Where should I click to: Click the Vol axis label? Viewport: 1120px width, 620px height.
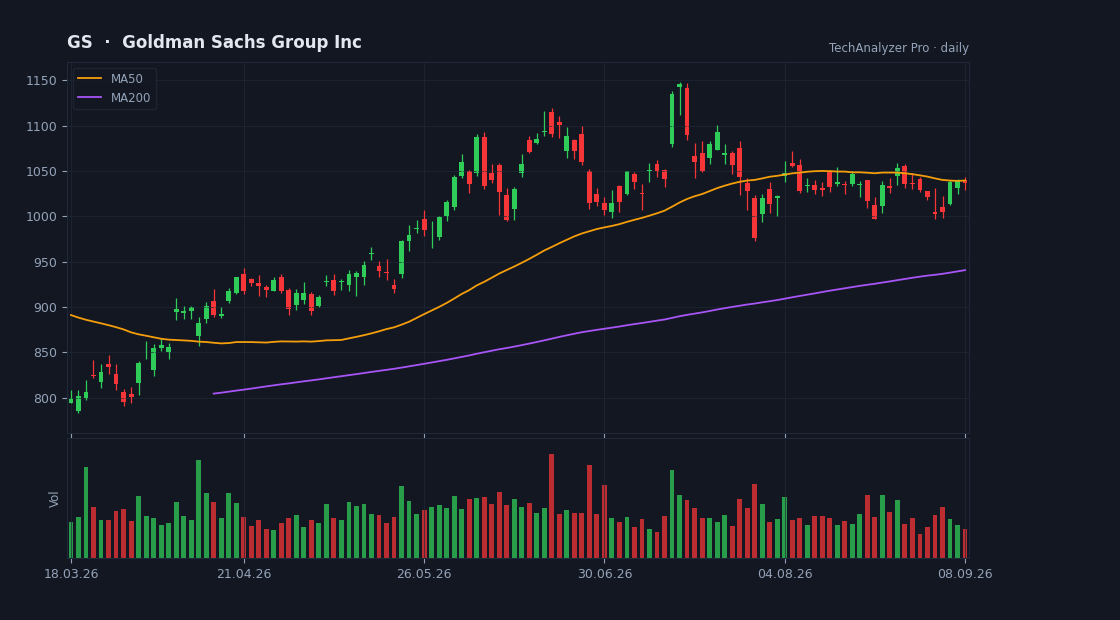pos(54,499)
